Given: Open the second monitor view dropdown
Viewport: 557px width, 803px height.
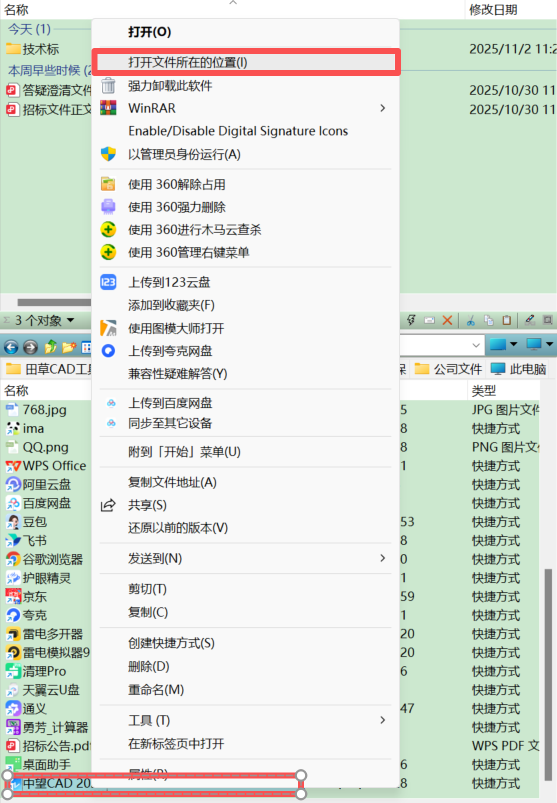Looking at the screenshot, I should [550, 344].
